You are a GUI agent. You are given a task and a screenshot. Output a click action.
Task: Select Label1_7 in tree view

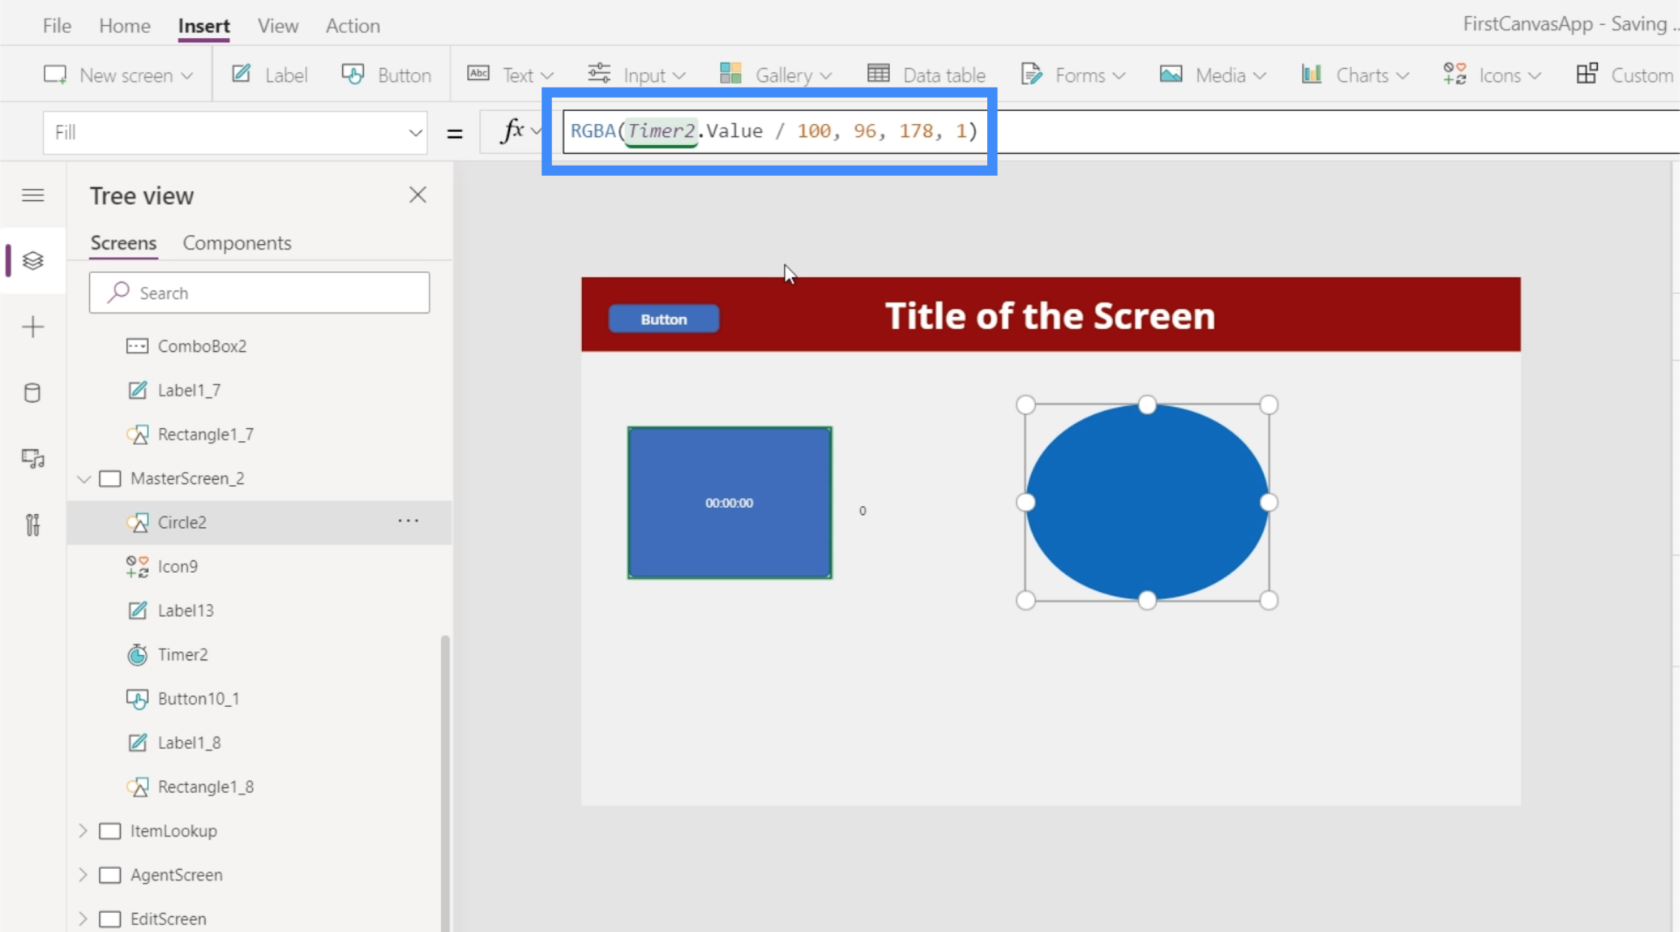pyautogui.click(x=189, y=390)
